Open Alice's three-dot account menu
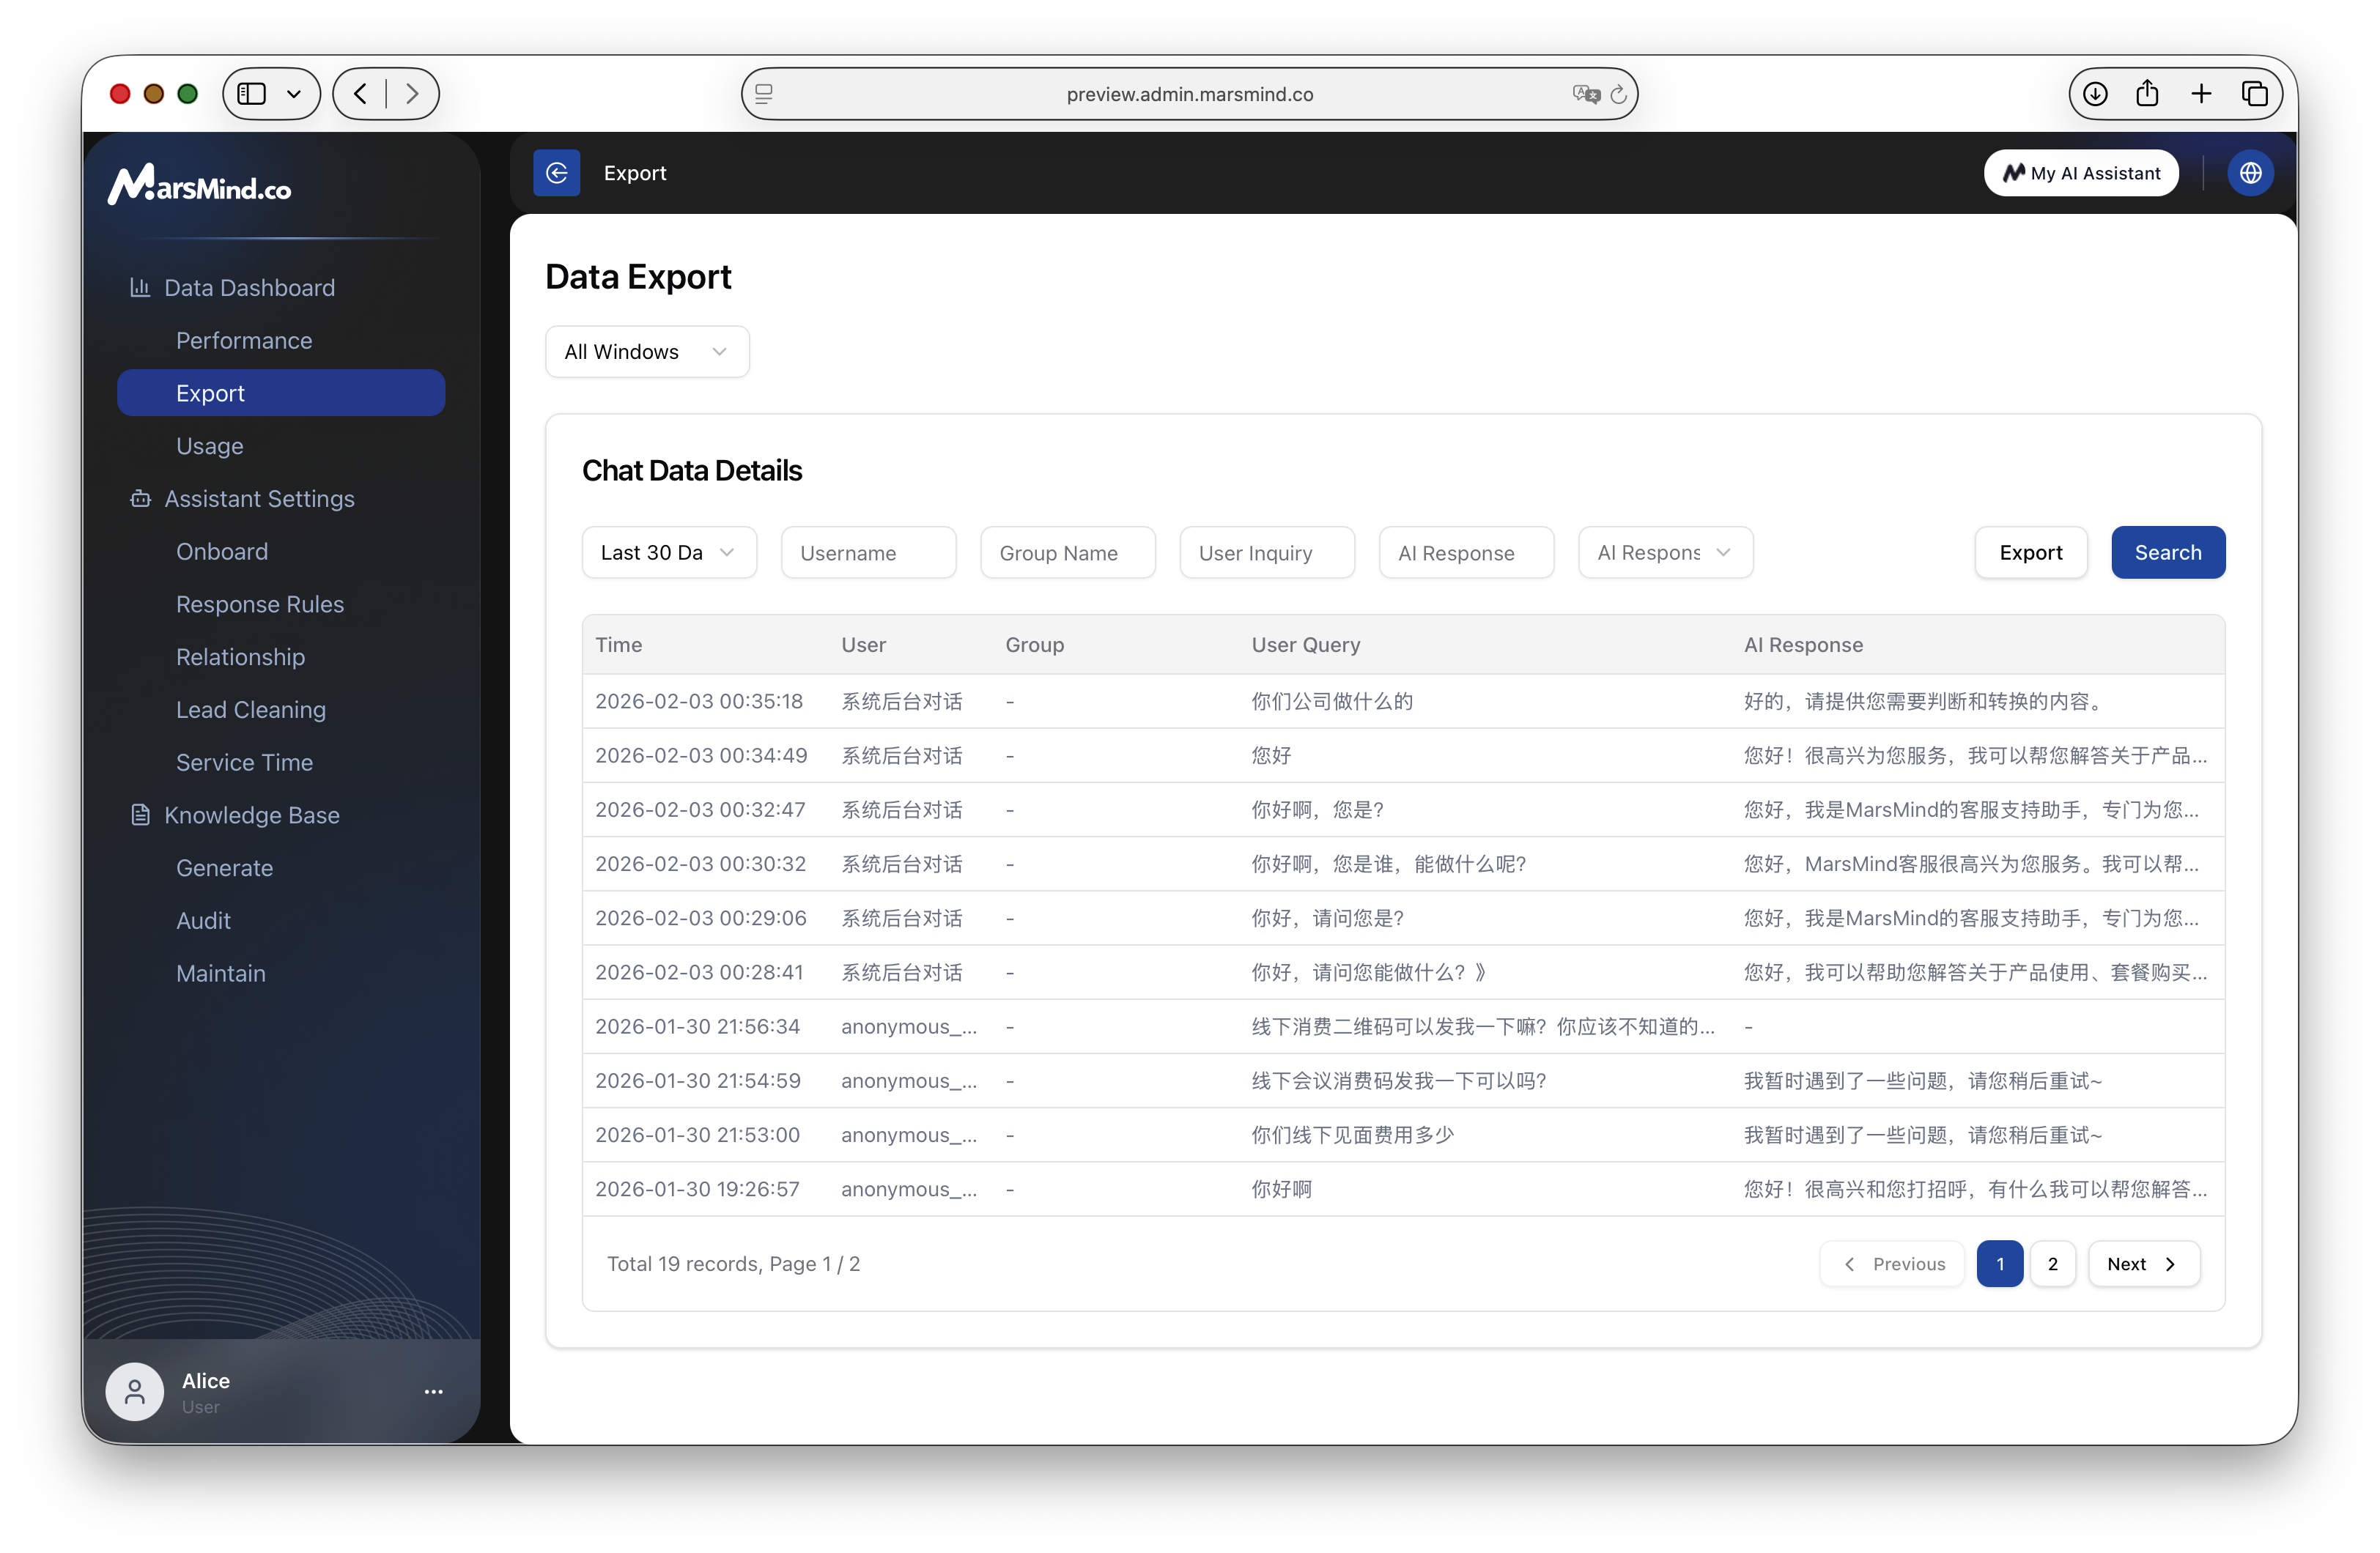 click(x=433, y=1391)
